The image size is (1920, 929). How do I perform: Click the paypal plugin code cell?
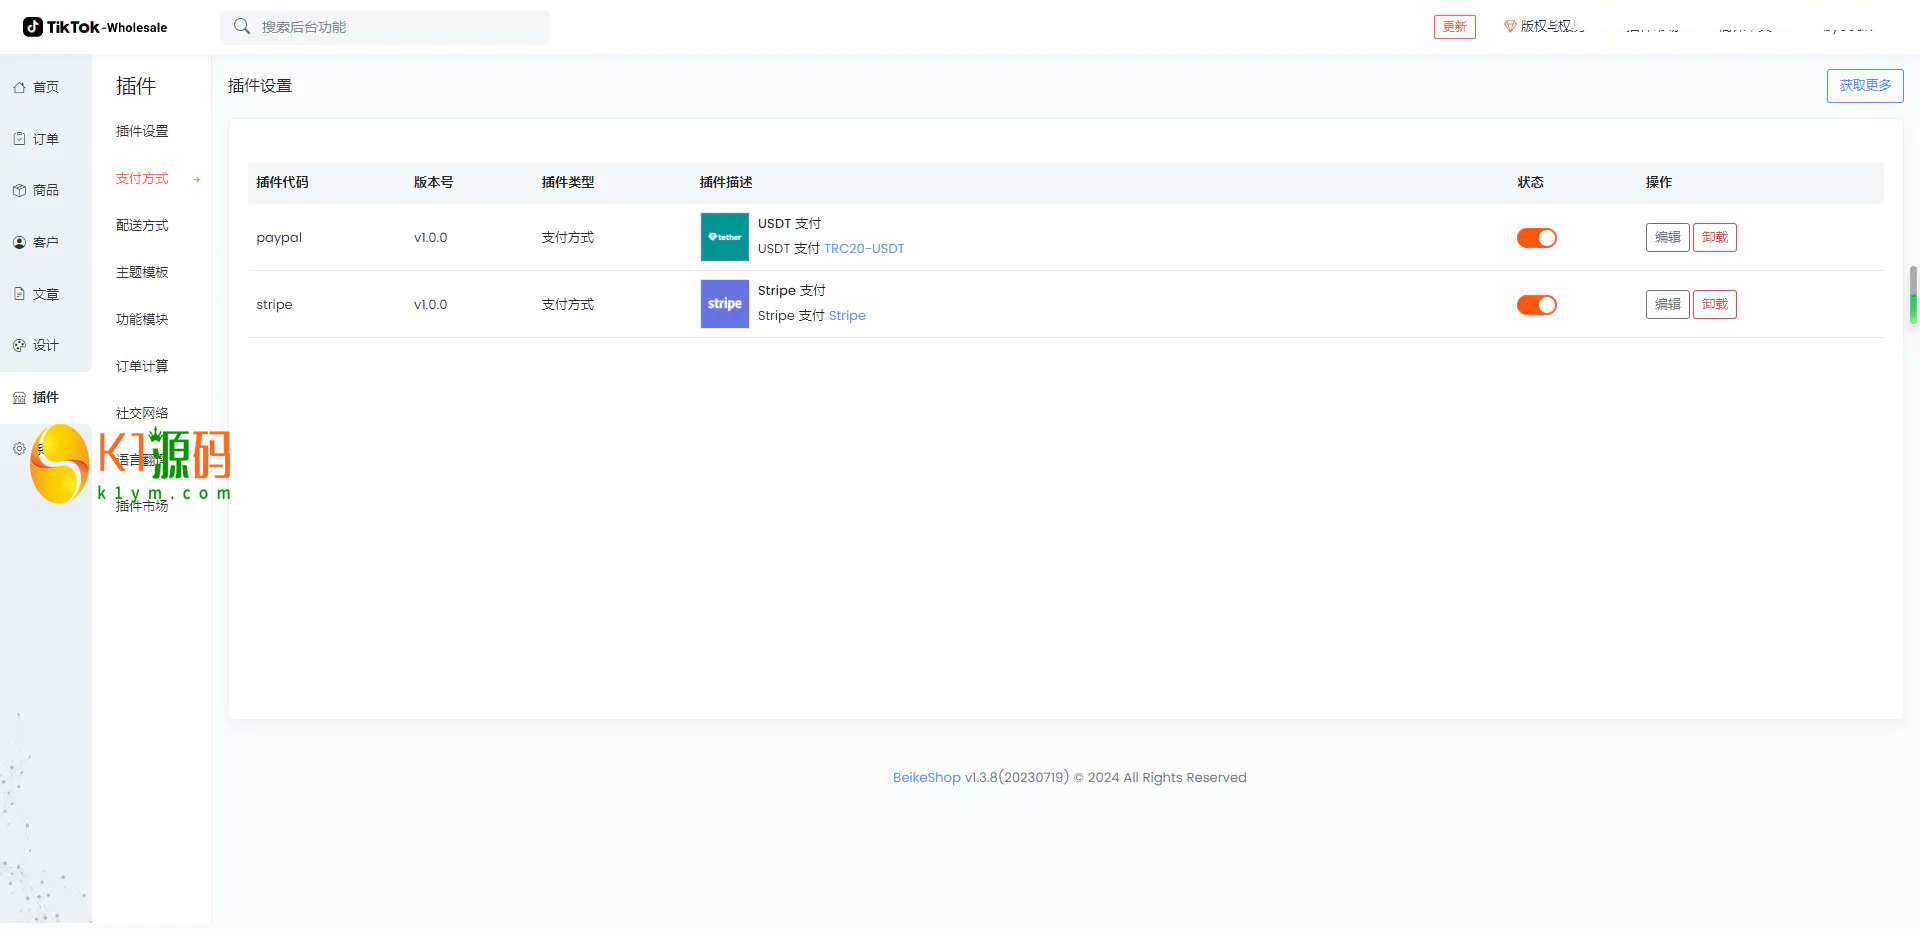click(279, 238)
